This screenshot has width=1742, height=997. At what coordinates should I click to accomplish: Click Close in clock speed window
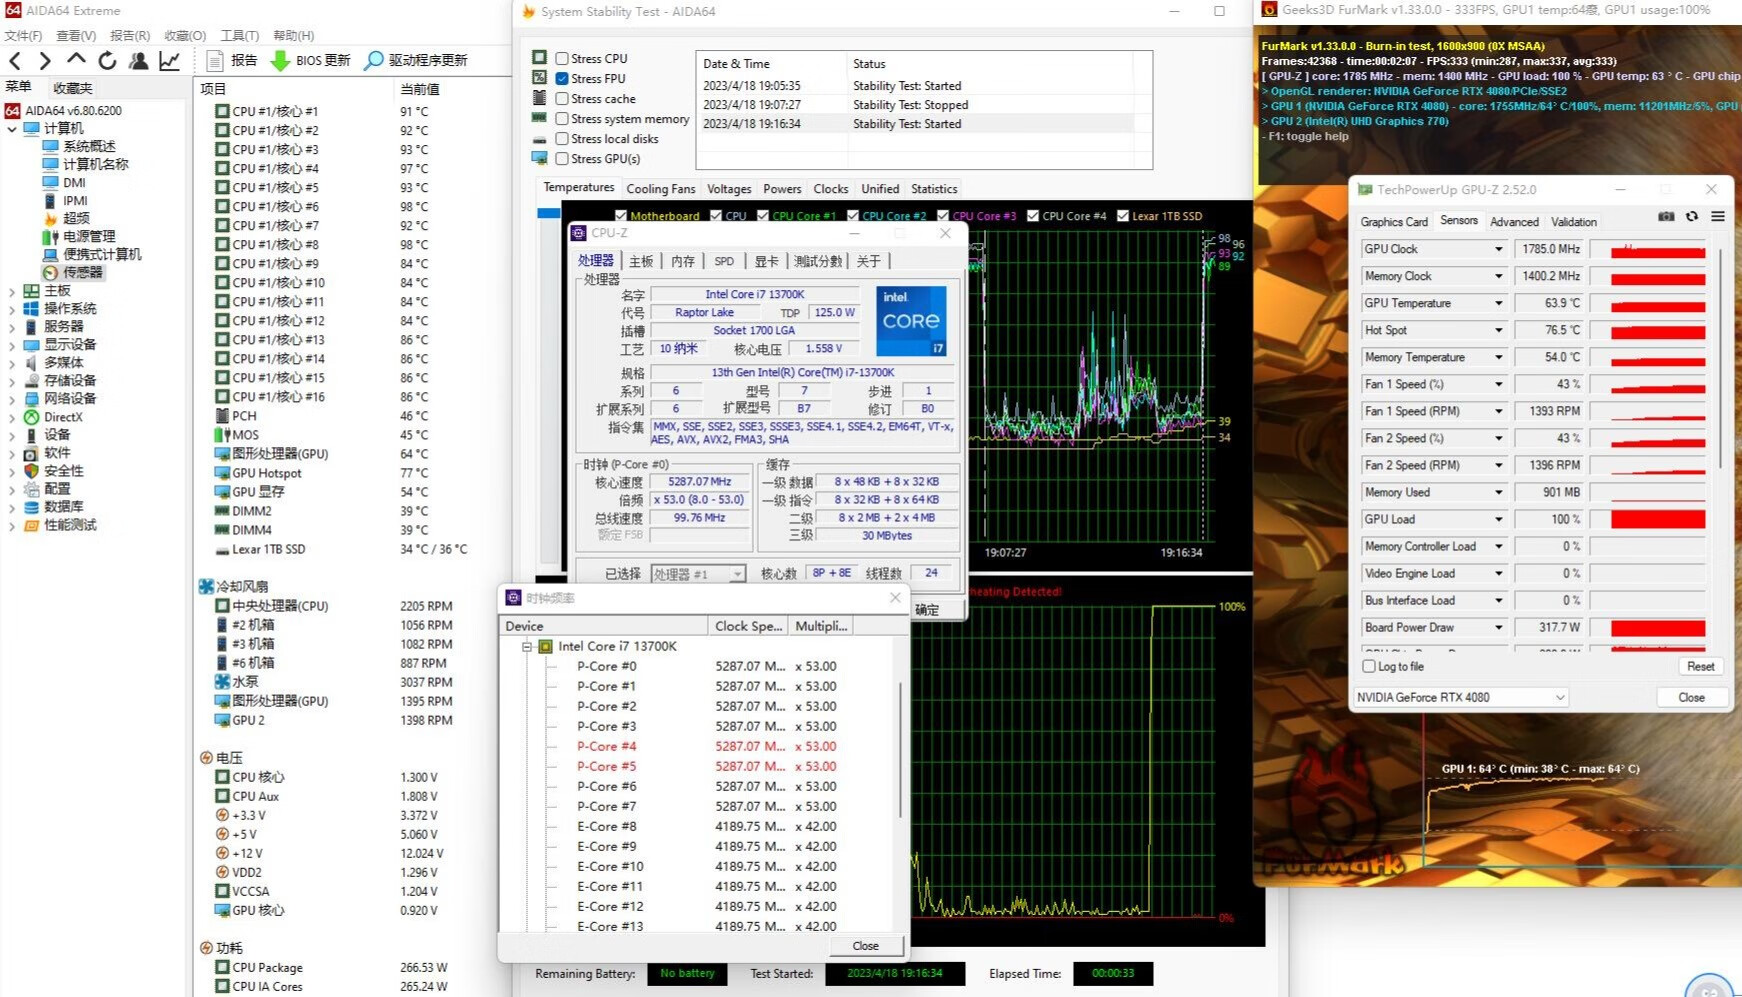tap(865, 946)
